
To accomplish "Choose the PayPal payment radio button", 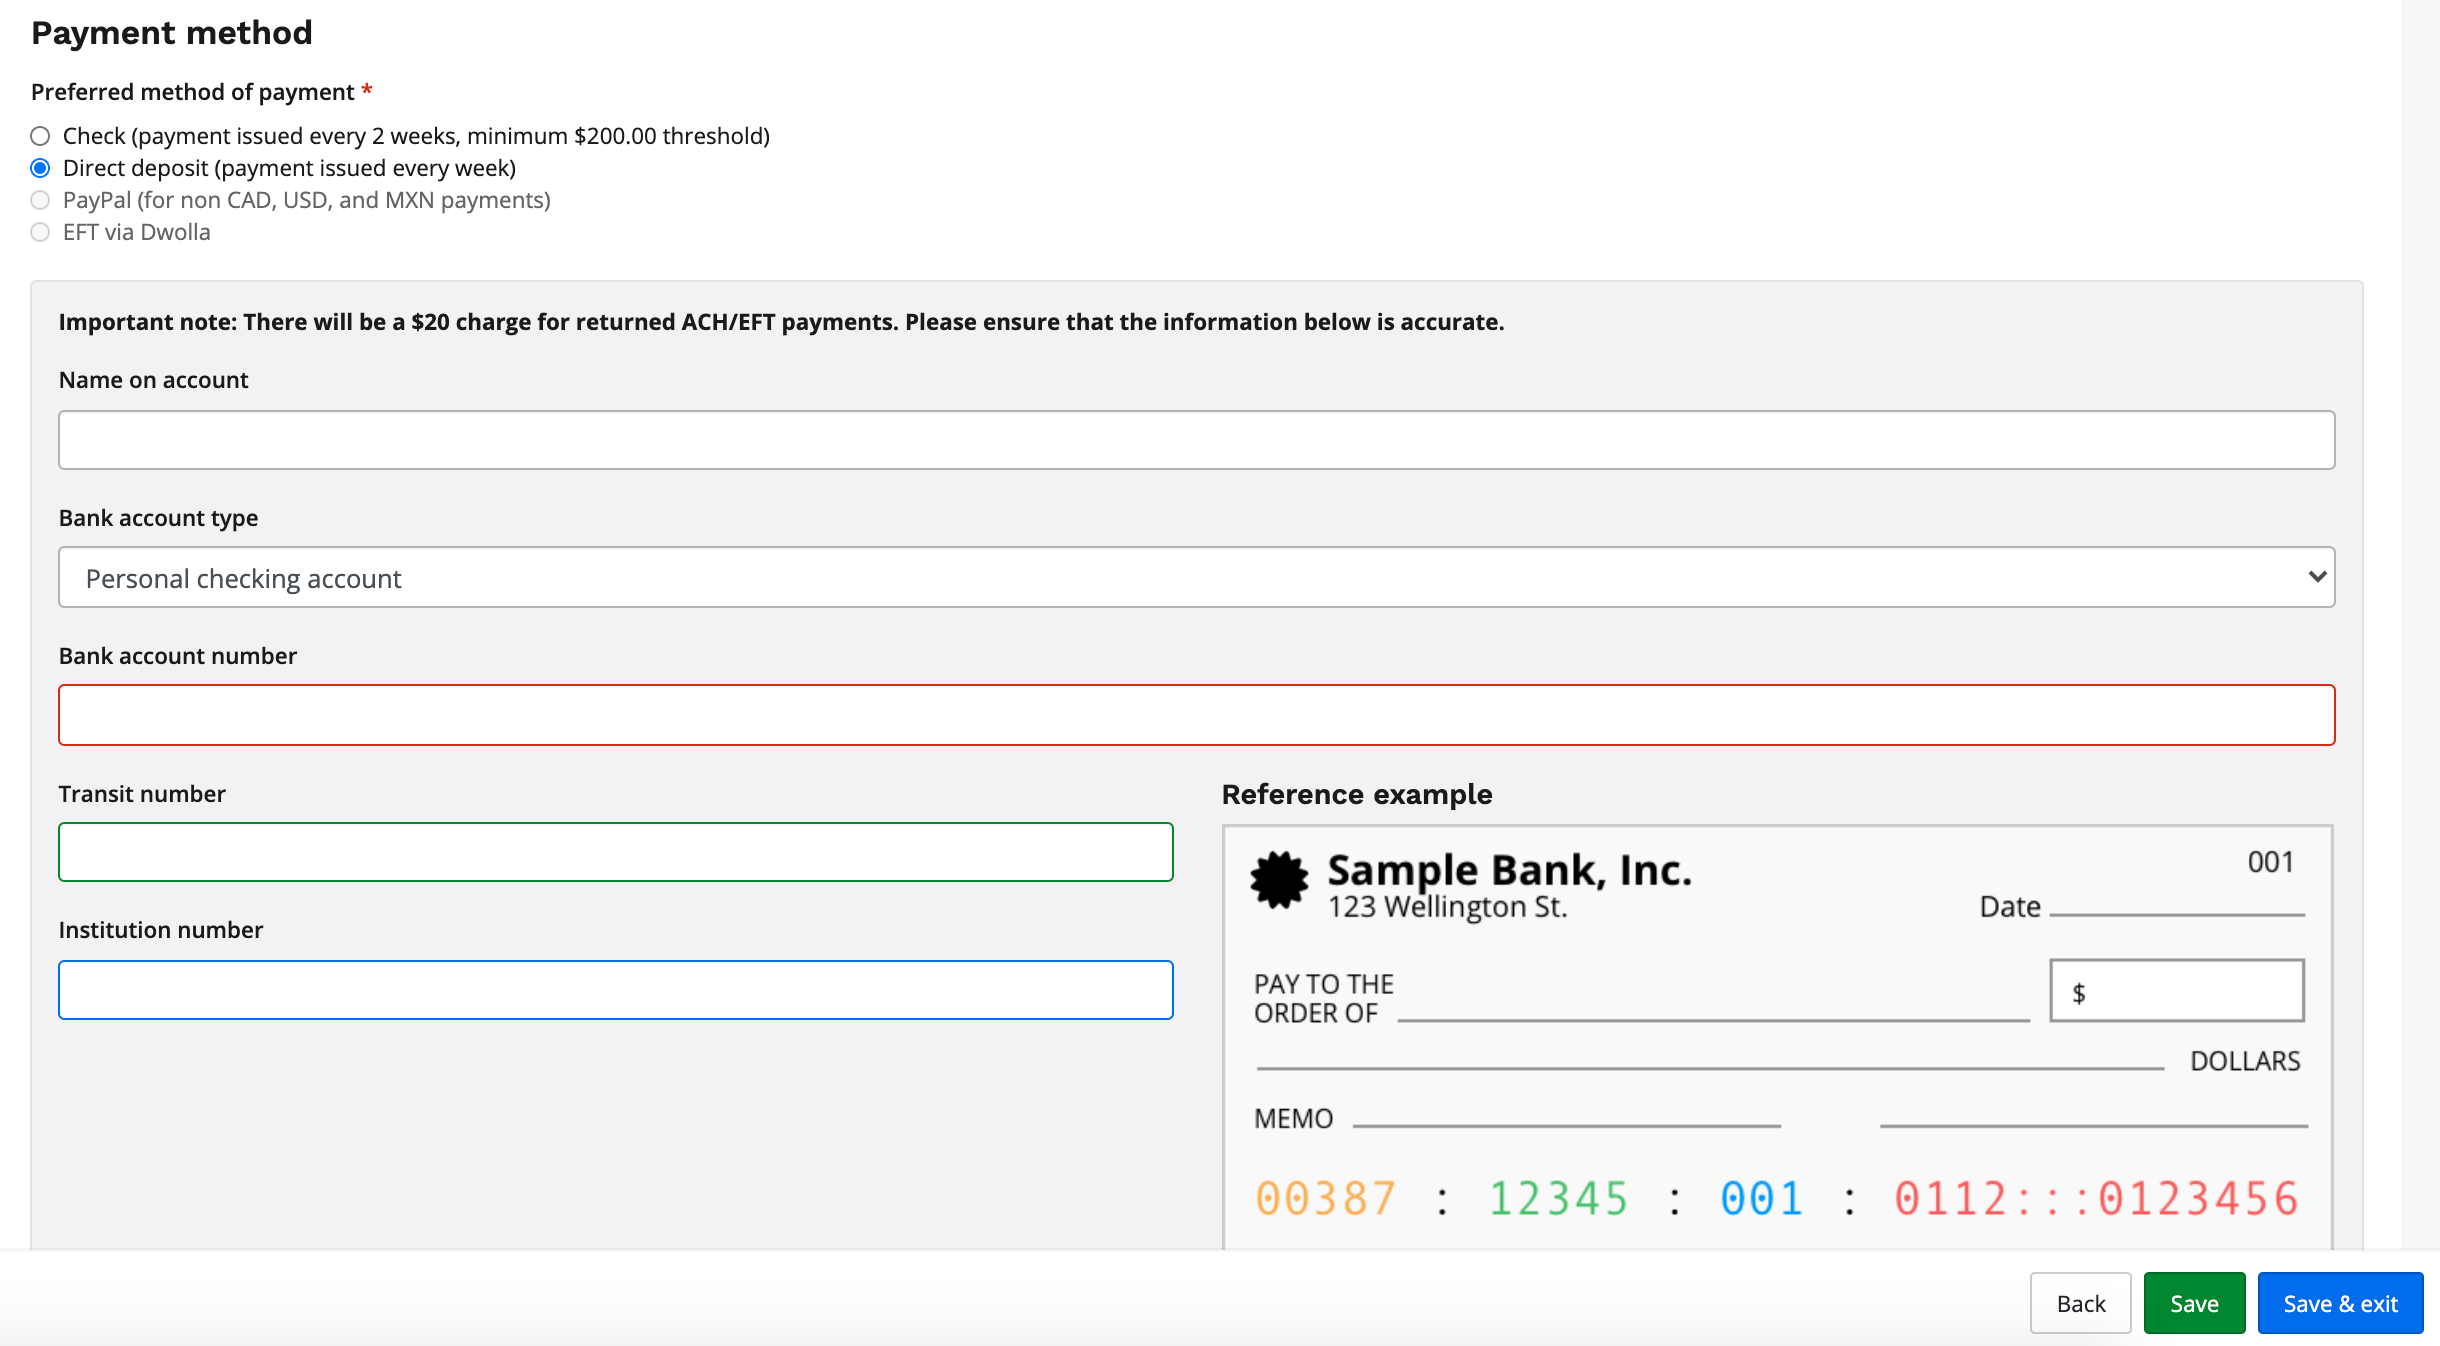I will [40, 200].
